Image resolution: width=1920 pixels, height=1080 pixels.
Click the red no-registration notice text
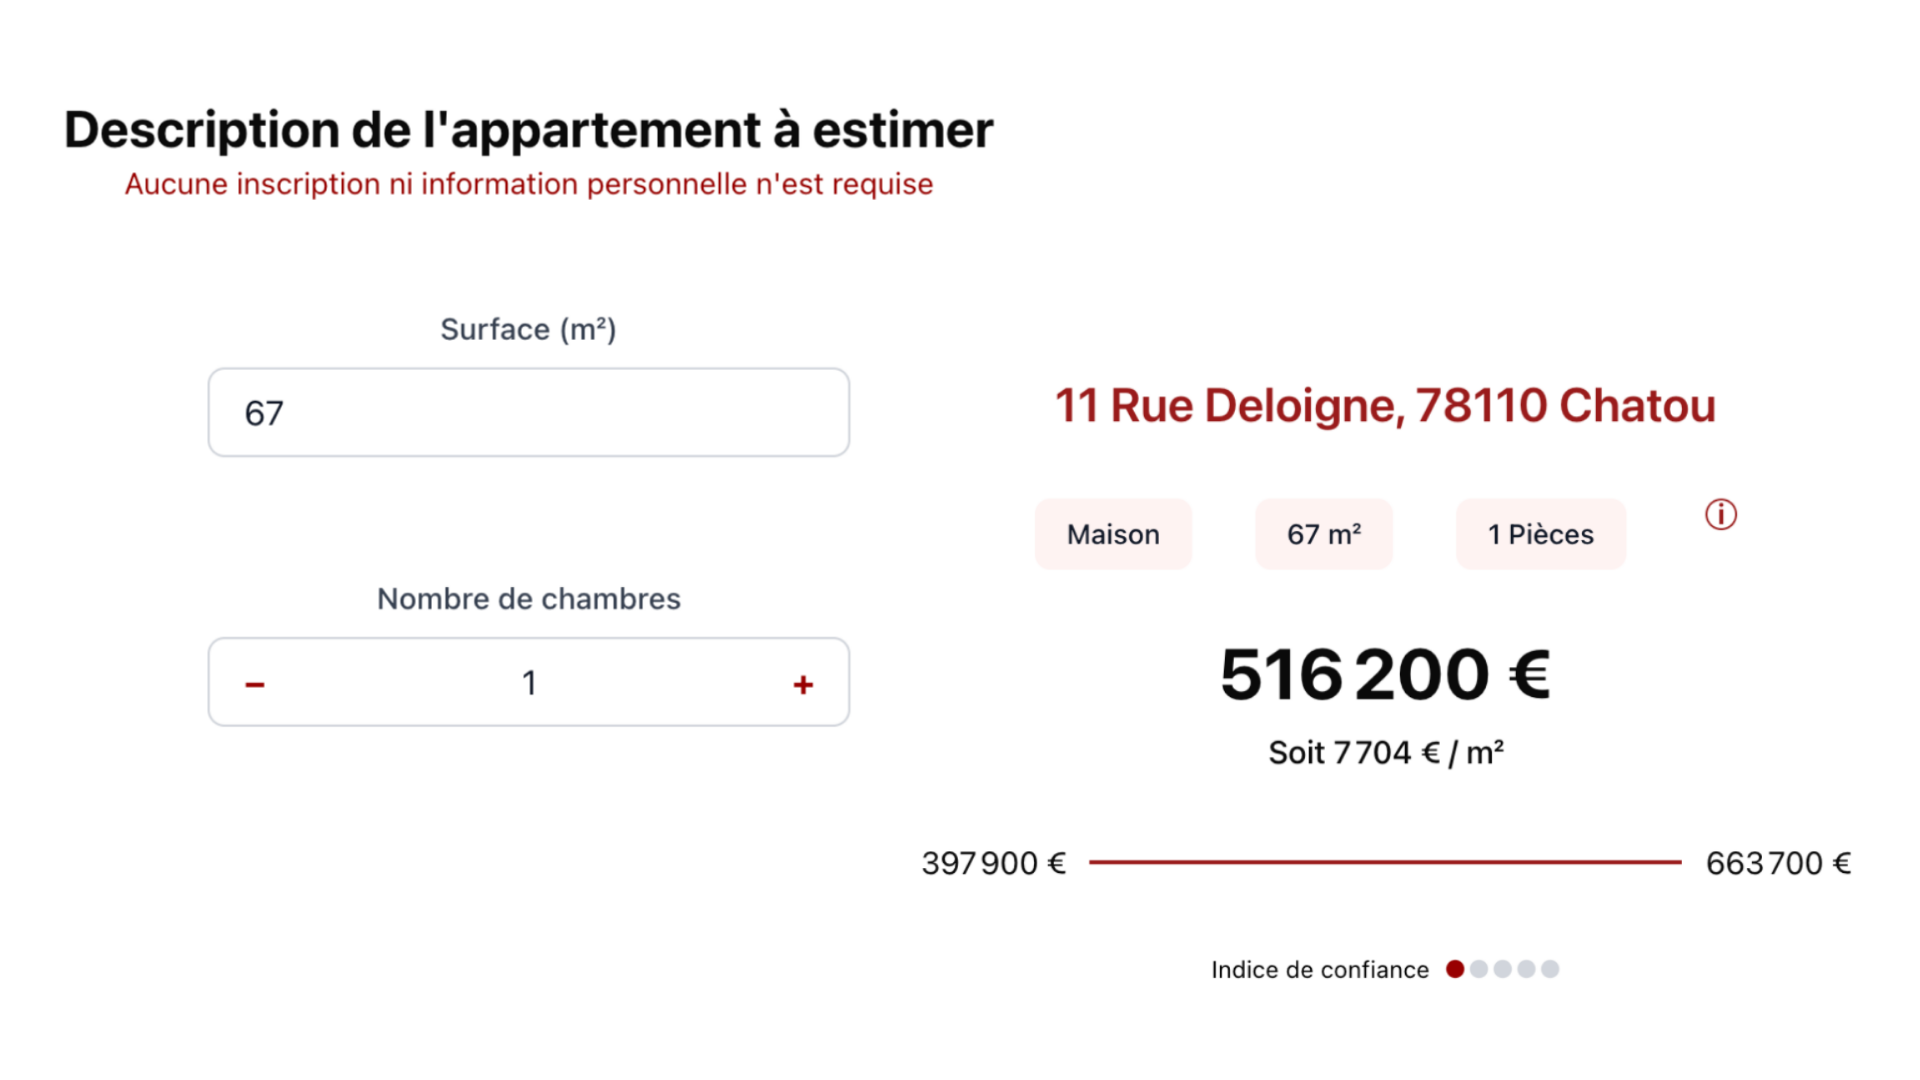pos(528,184)
